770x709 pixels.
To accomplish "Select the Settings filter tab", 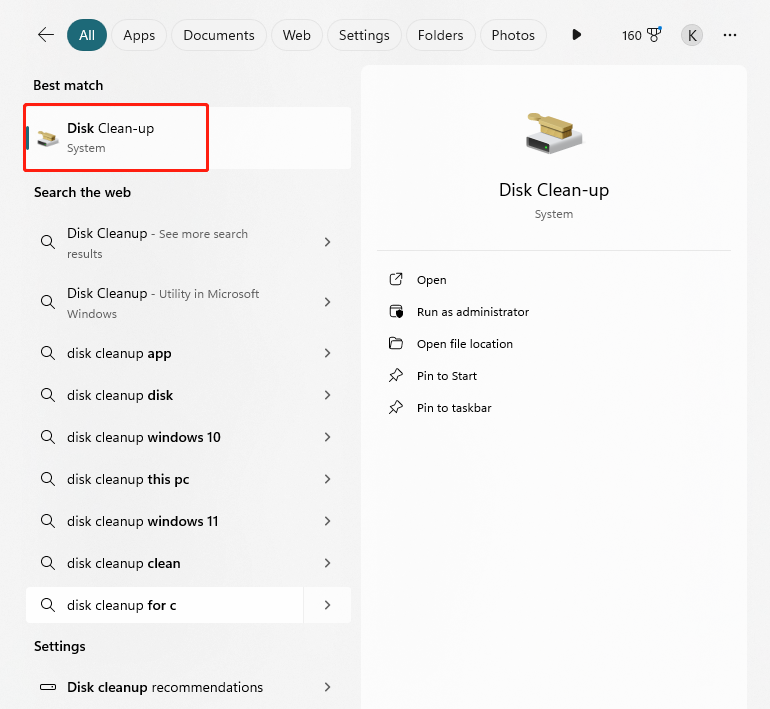I will (x=364, y=35).
